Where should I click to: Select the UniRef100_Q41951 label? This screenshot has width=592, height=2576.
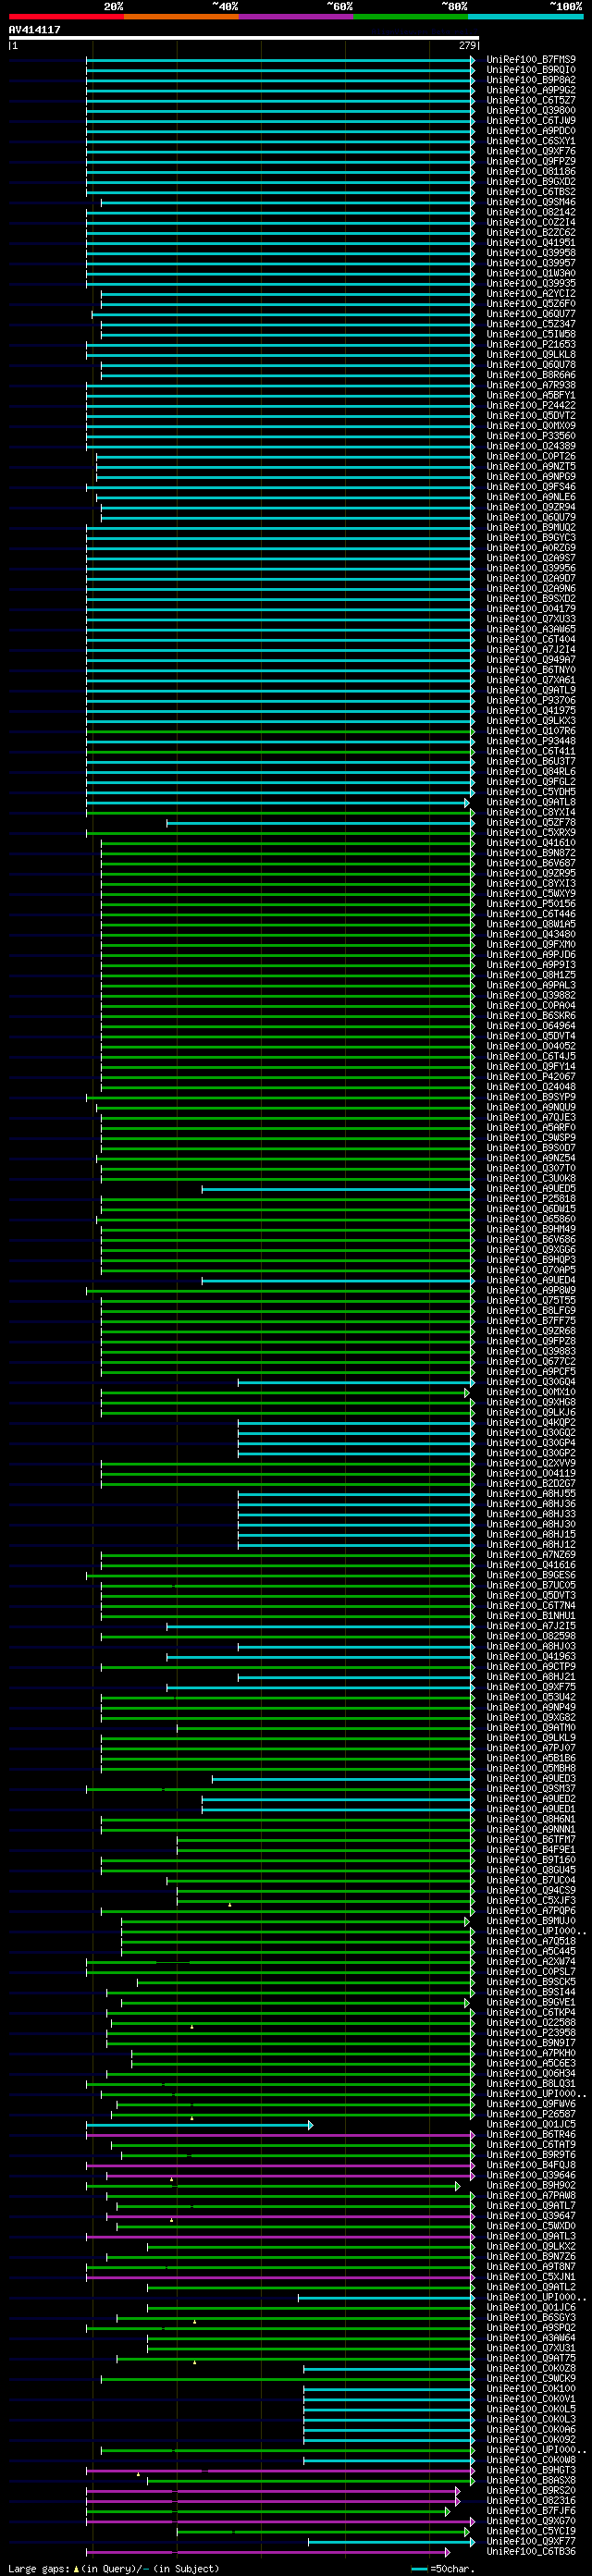[x=531, y=243]
